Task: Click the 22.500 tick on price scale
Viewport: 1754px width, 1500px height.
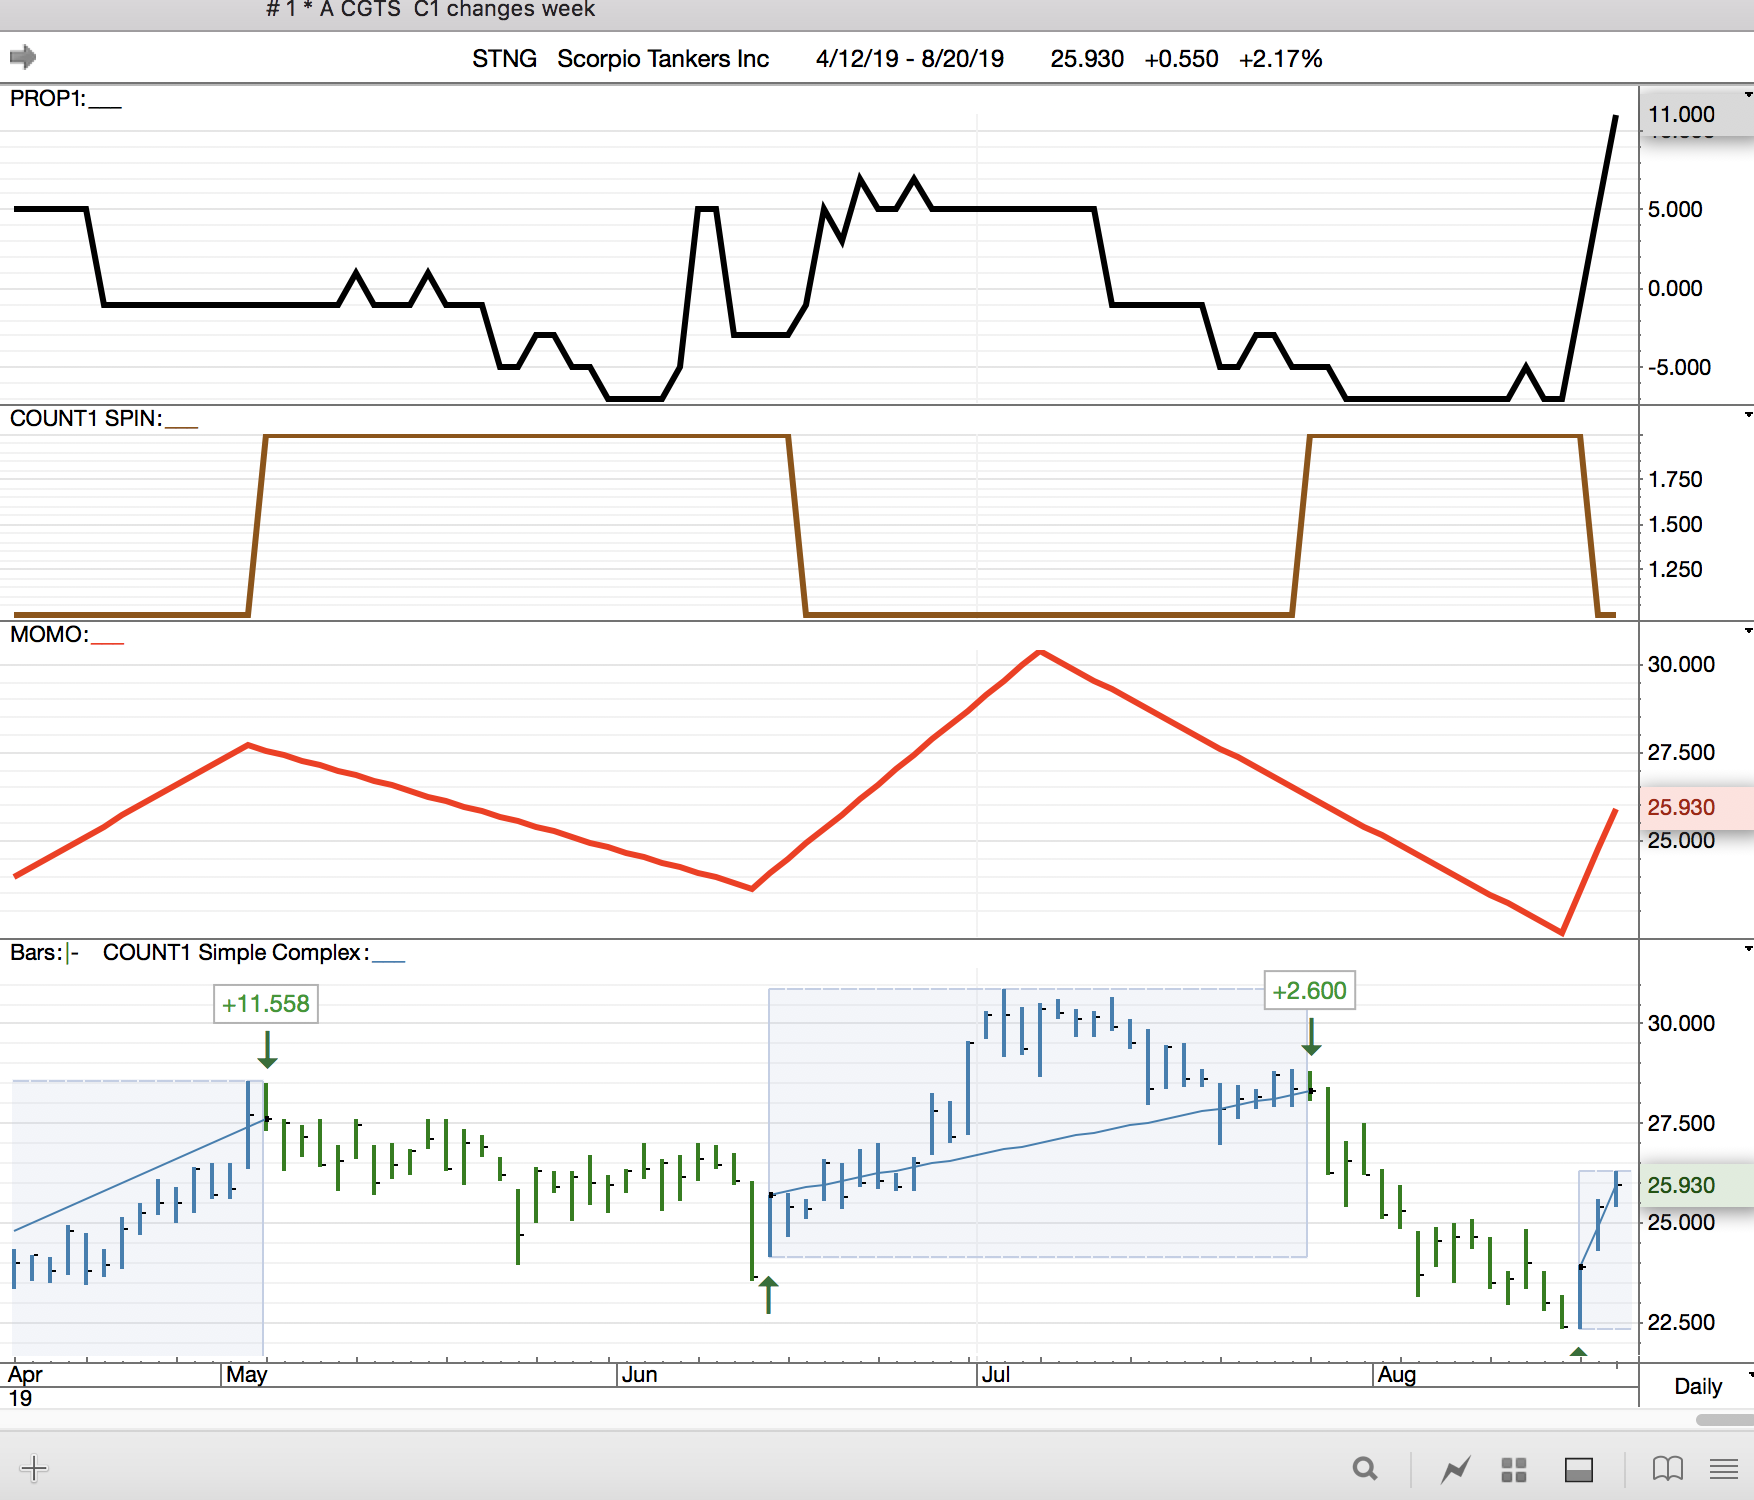Action: [1681, 1322]
